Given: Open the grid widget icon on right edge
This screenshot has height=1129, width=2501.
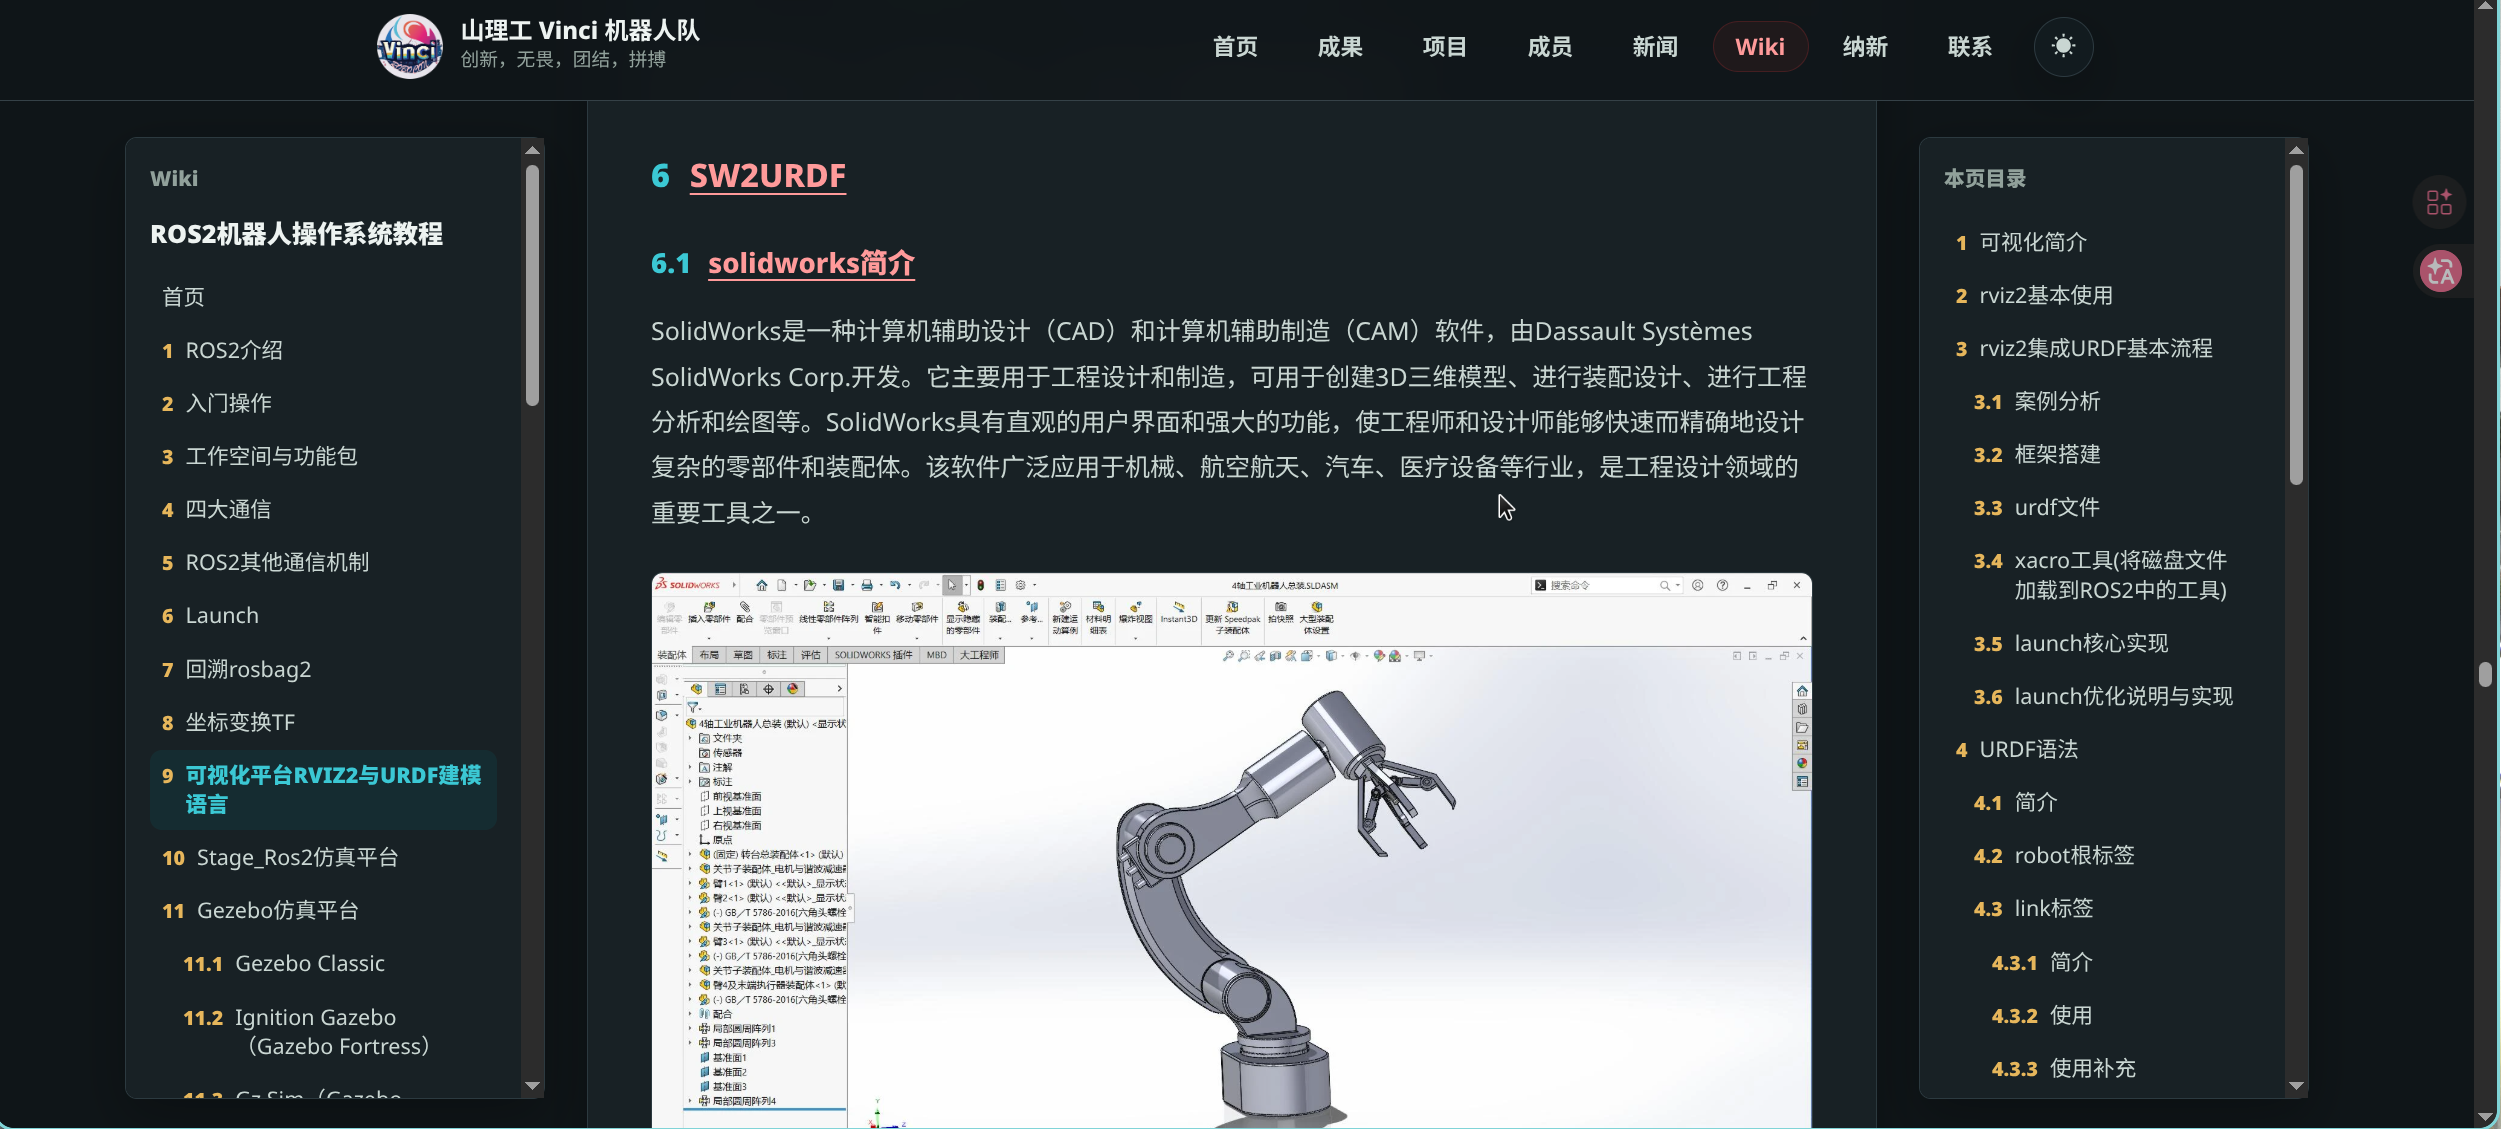Looking at the screenshot, I should (x=2439, y=202).
